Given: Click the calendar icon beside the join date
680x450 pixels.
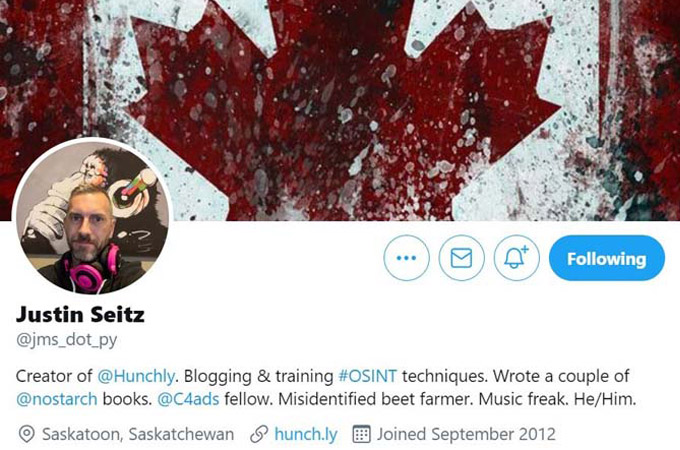Looking at the screenshot, I should pos(361,434).
